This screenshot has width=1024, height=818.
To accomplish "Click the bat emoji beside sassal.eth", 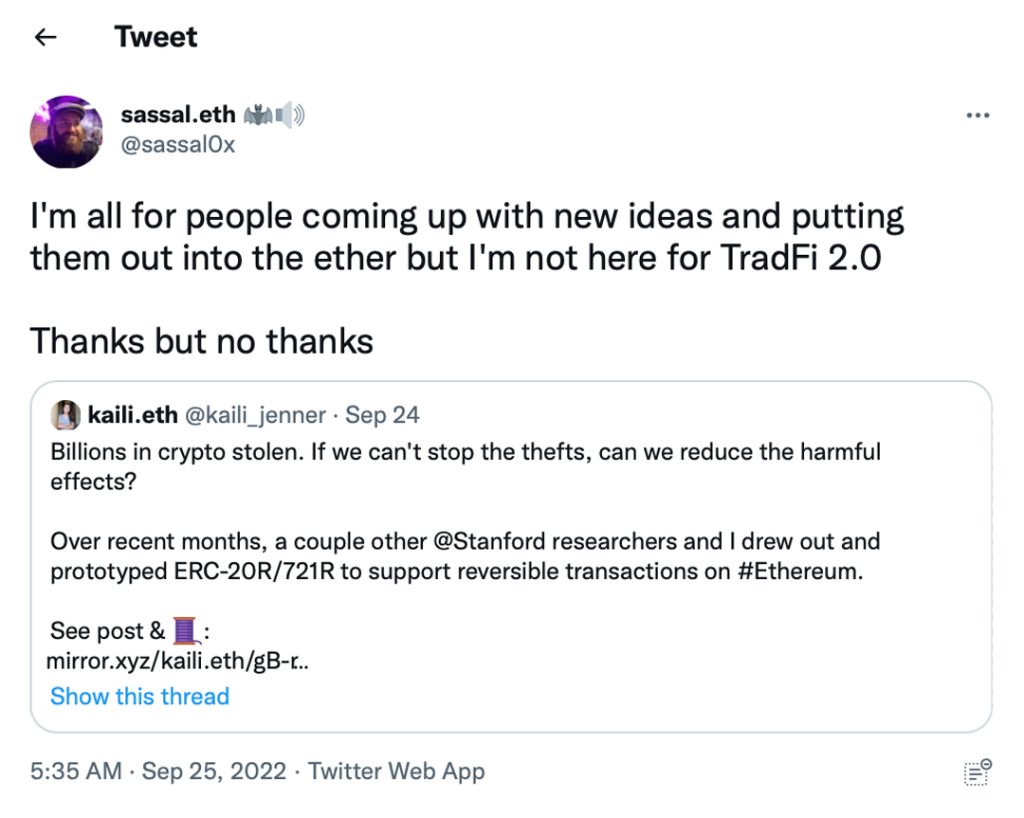I will tap(254, 115).
